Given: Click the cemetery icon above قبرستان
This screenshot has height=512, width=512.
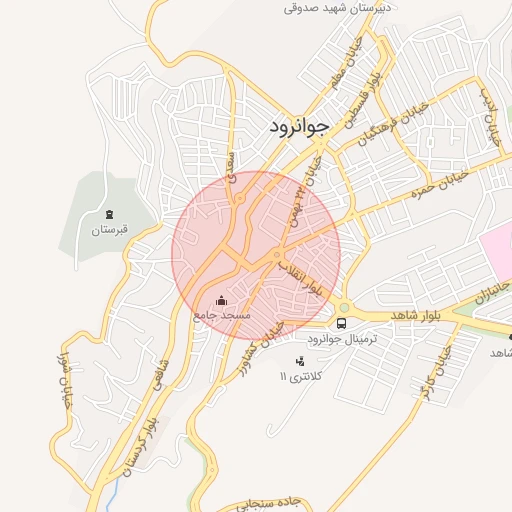Looking at the screenshot, I should click(x=109, y=215).
